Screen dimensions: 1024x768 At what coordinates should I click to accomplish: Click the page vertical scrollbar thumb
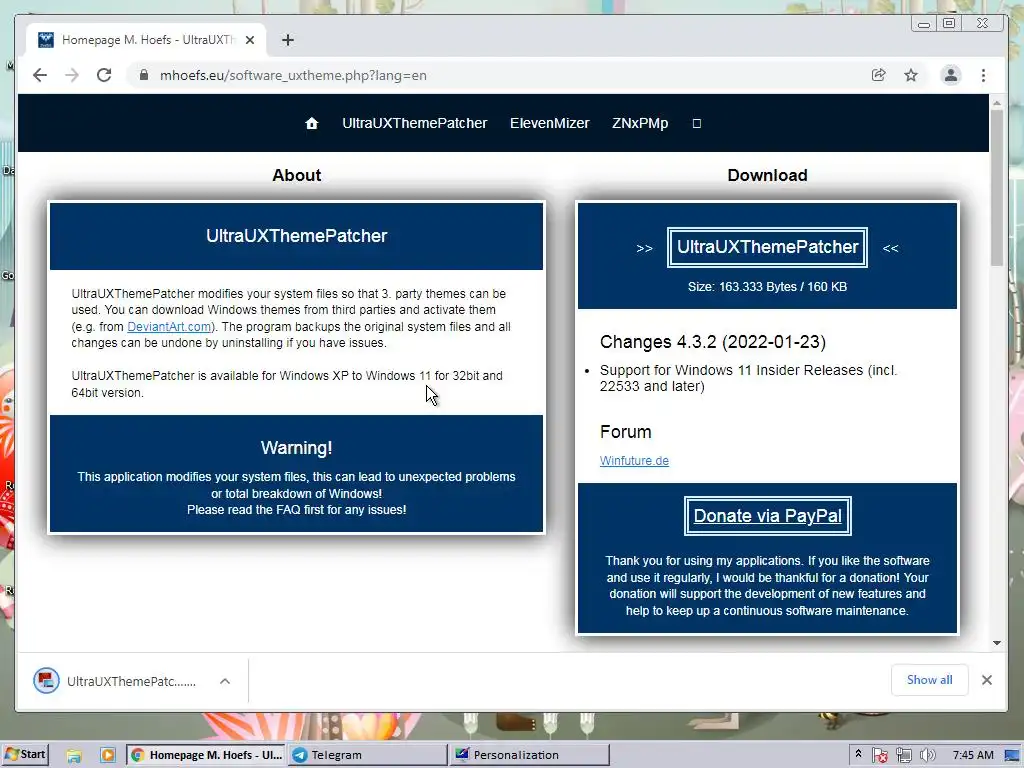[x=997, y=188]
